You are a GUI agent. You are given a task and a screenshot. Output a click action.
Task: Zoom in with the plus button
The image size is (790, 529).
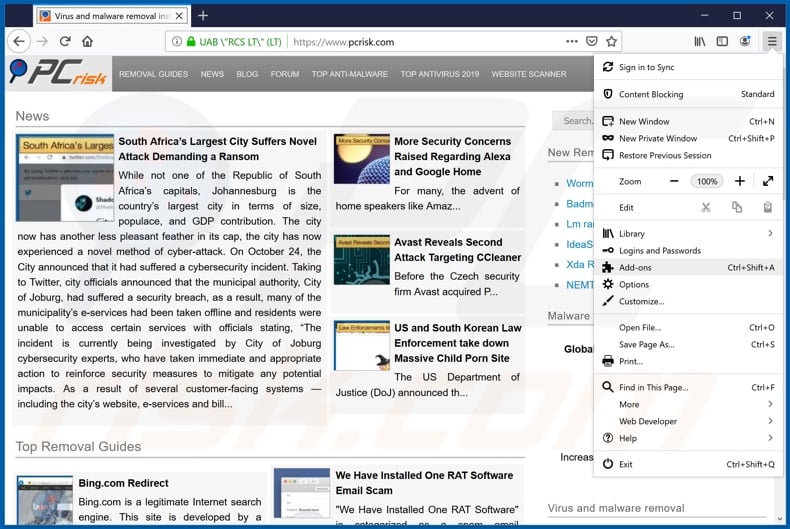pos(740,181)
